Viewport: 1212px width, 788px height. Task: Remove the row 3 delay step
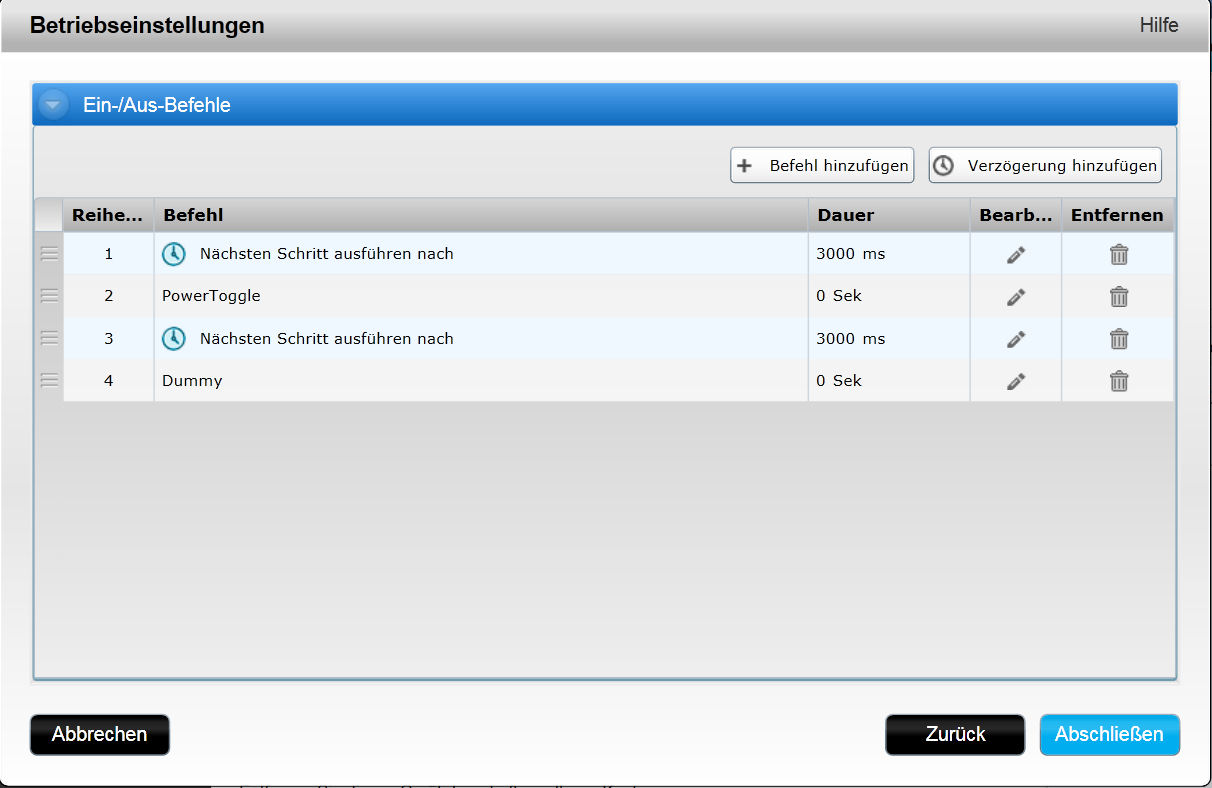pyautogui.click(x=1119, y=339)
